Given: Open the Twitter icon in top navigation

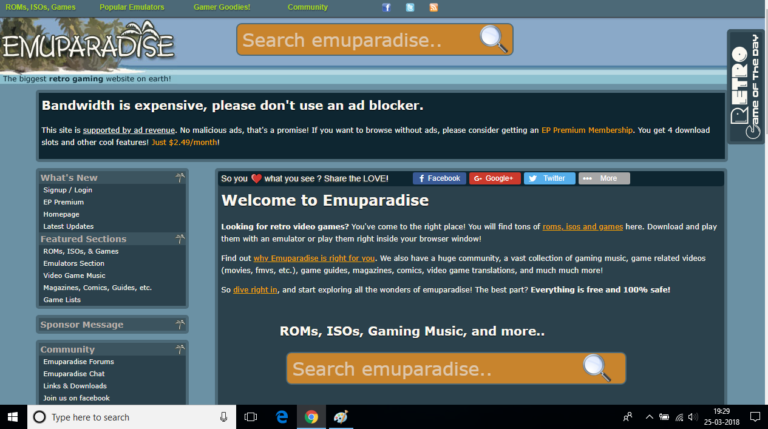Looking at the screenshot, I should click(410, 7).
